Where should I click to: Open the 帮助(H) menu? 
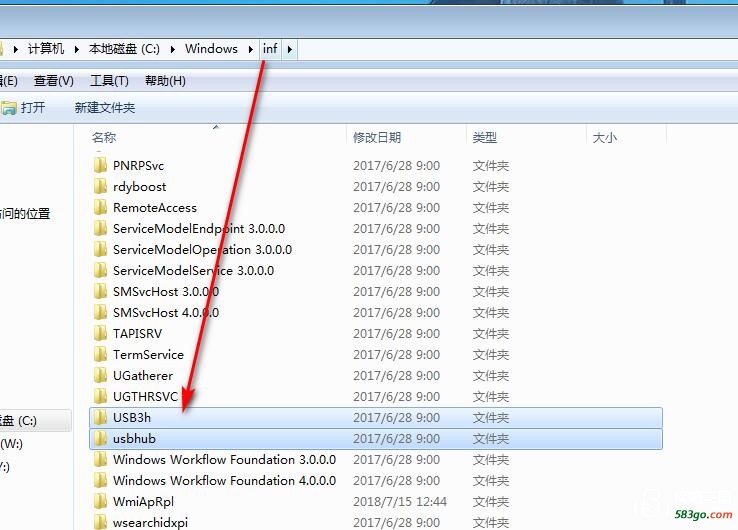pos(165,81)
